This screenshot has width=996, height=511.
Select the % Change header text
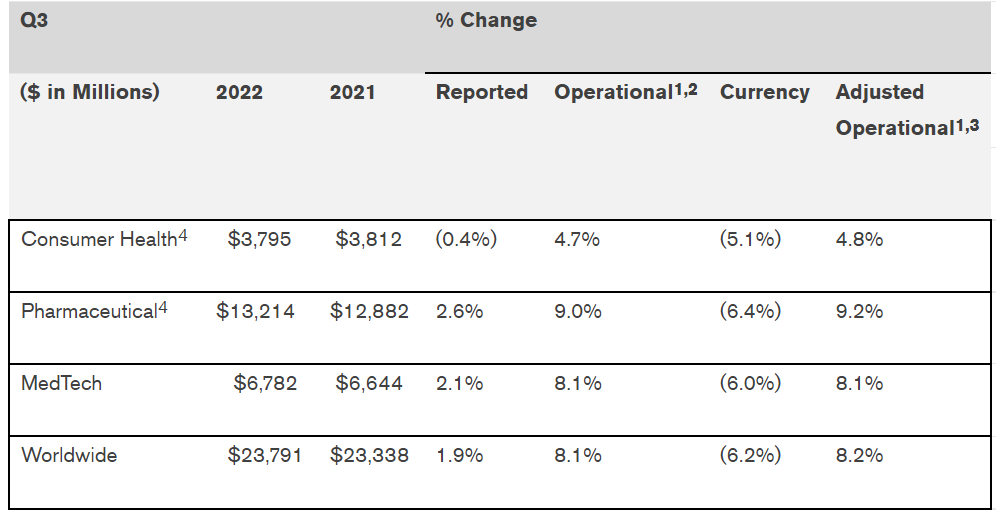486,20
